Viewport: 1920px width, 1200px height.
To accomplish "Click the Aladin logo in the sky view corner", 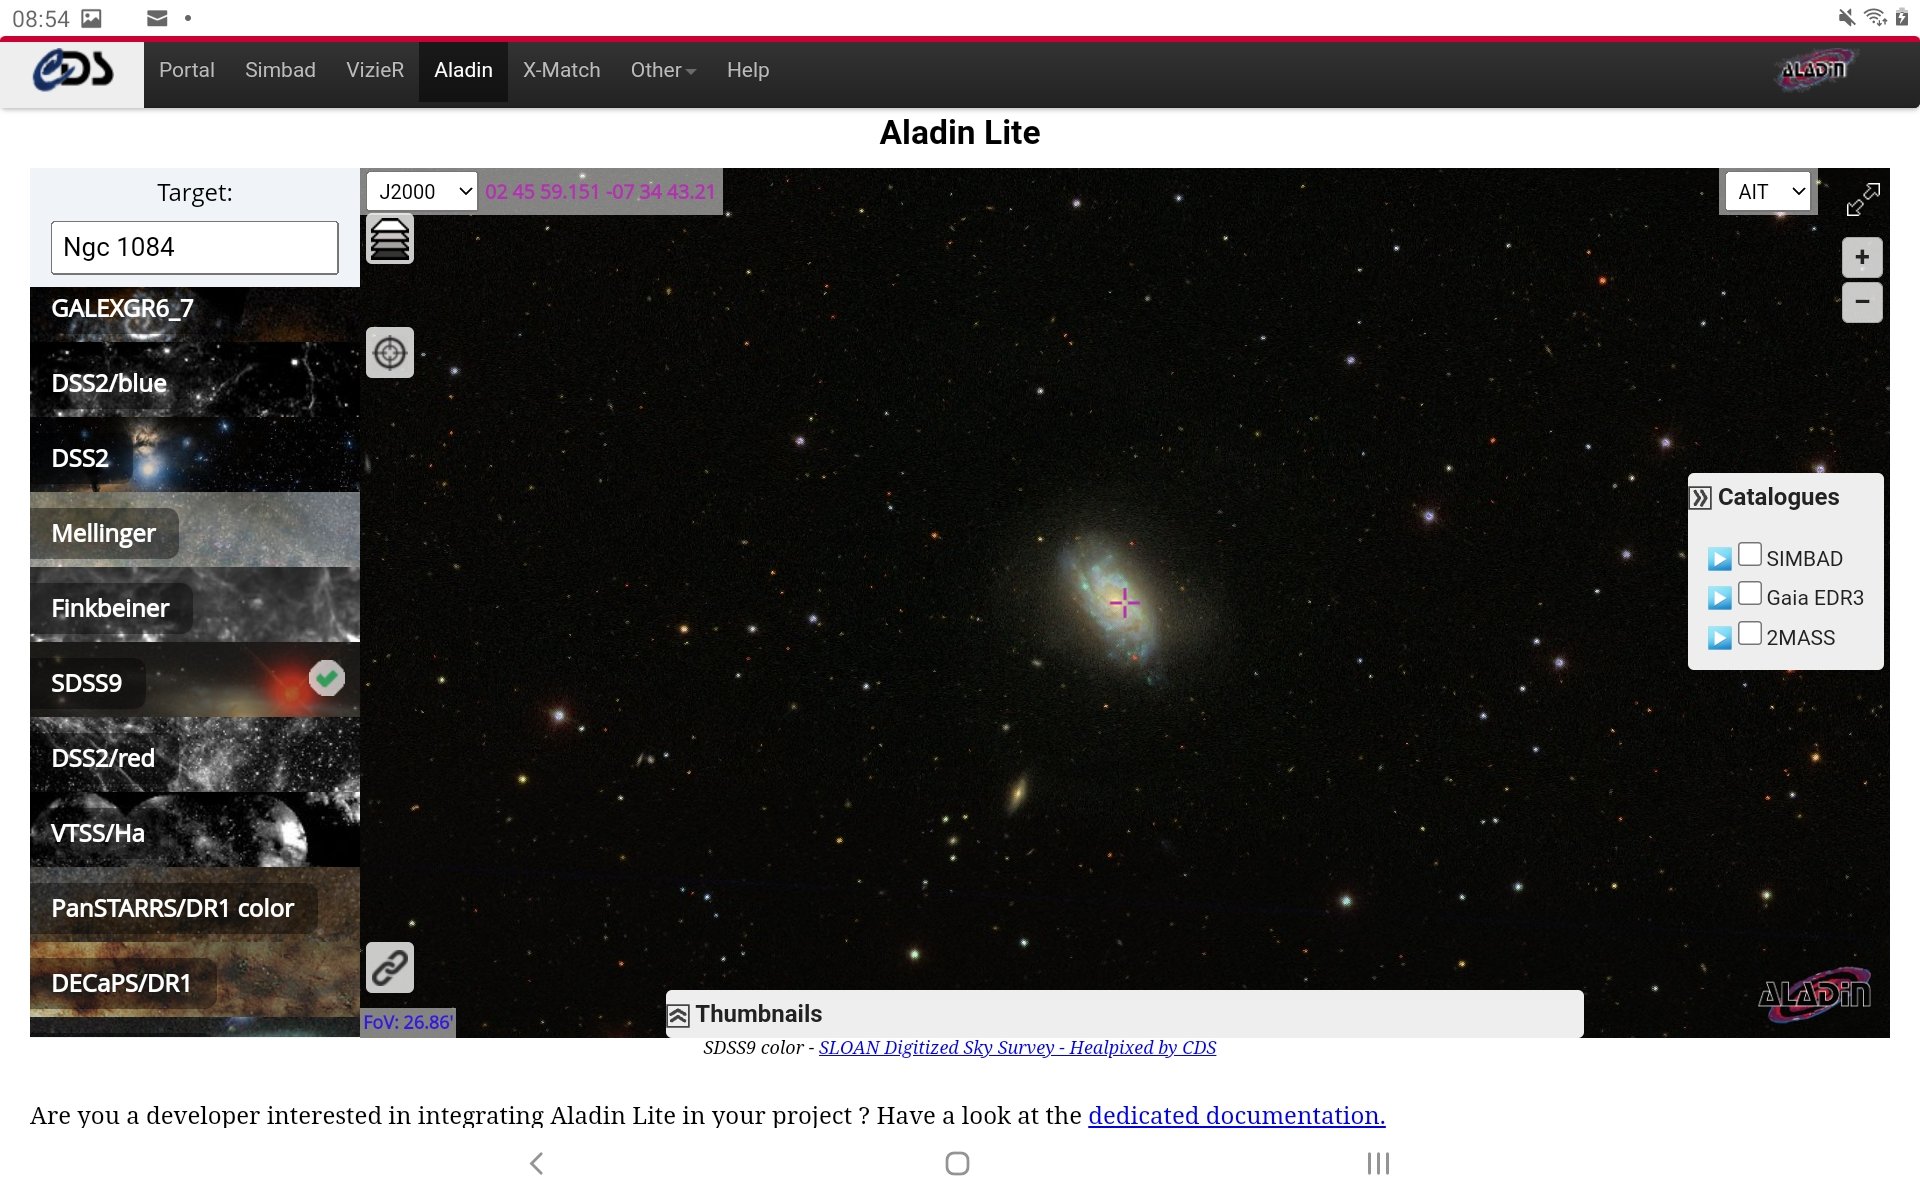I will [x=1814, y=993].
